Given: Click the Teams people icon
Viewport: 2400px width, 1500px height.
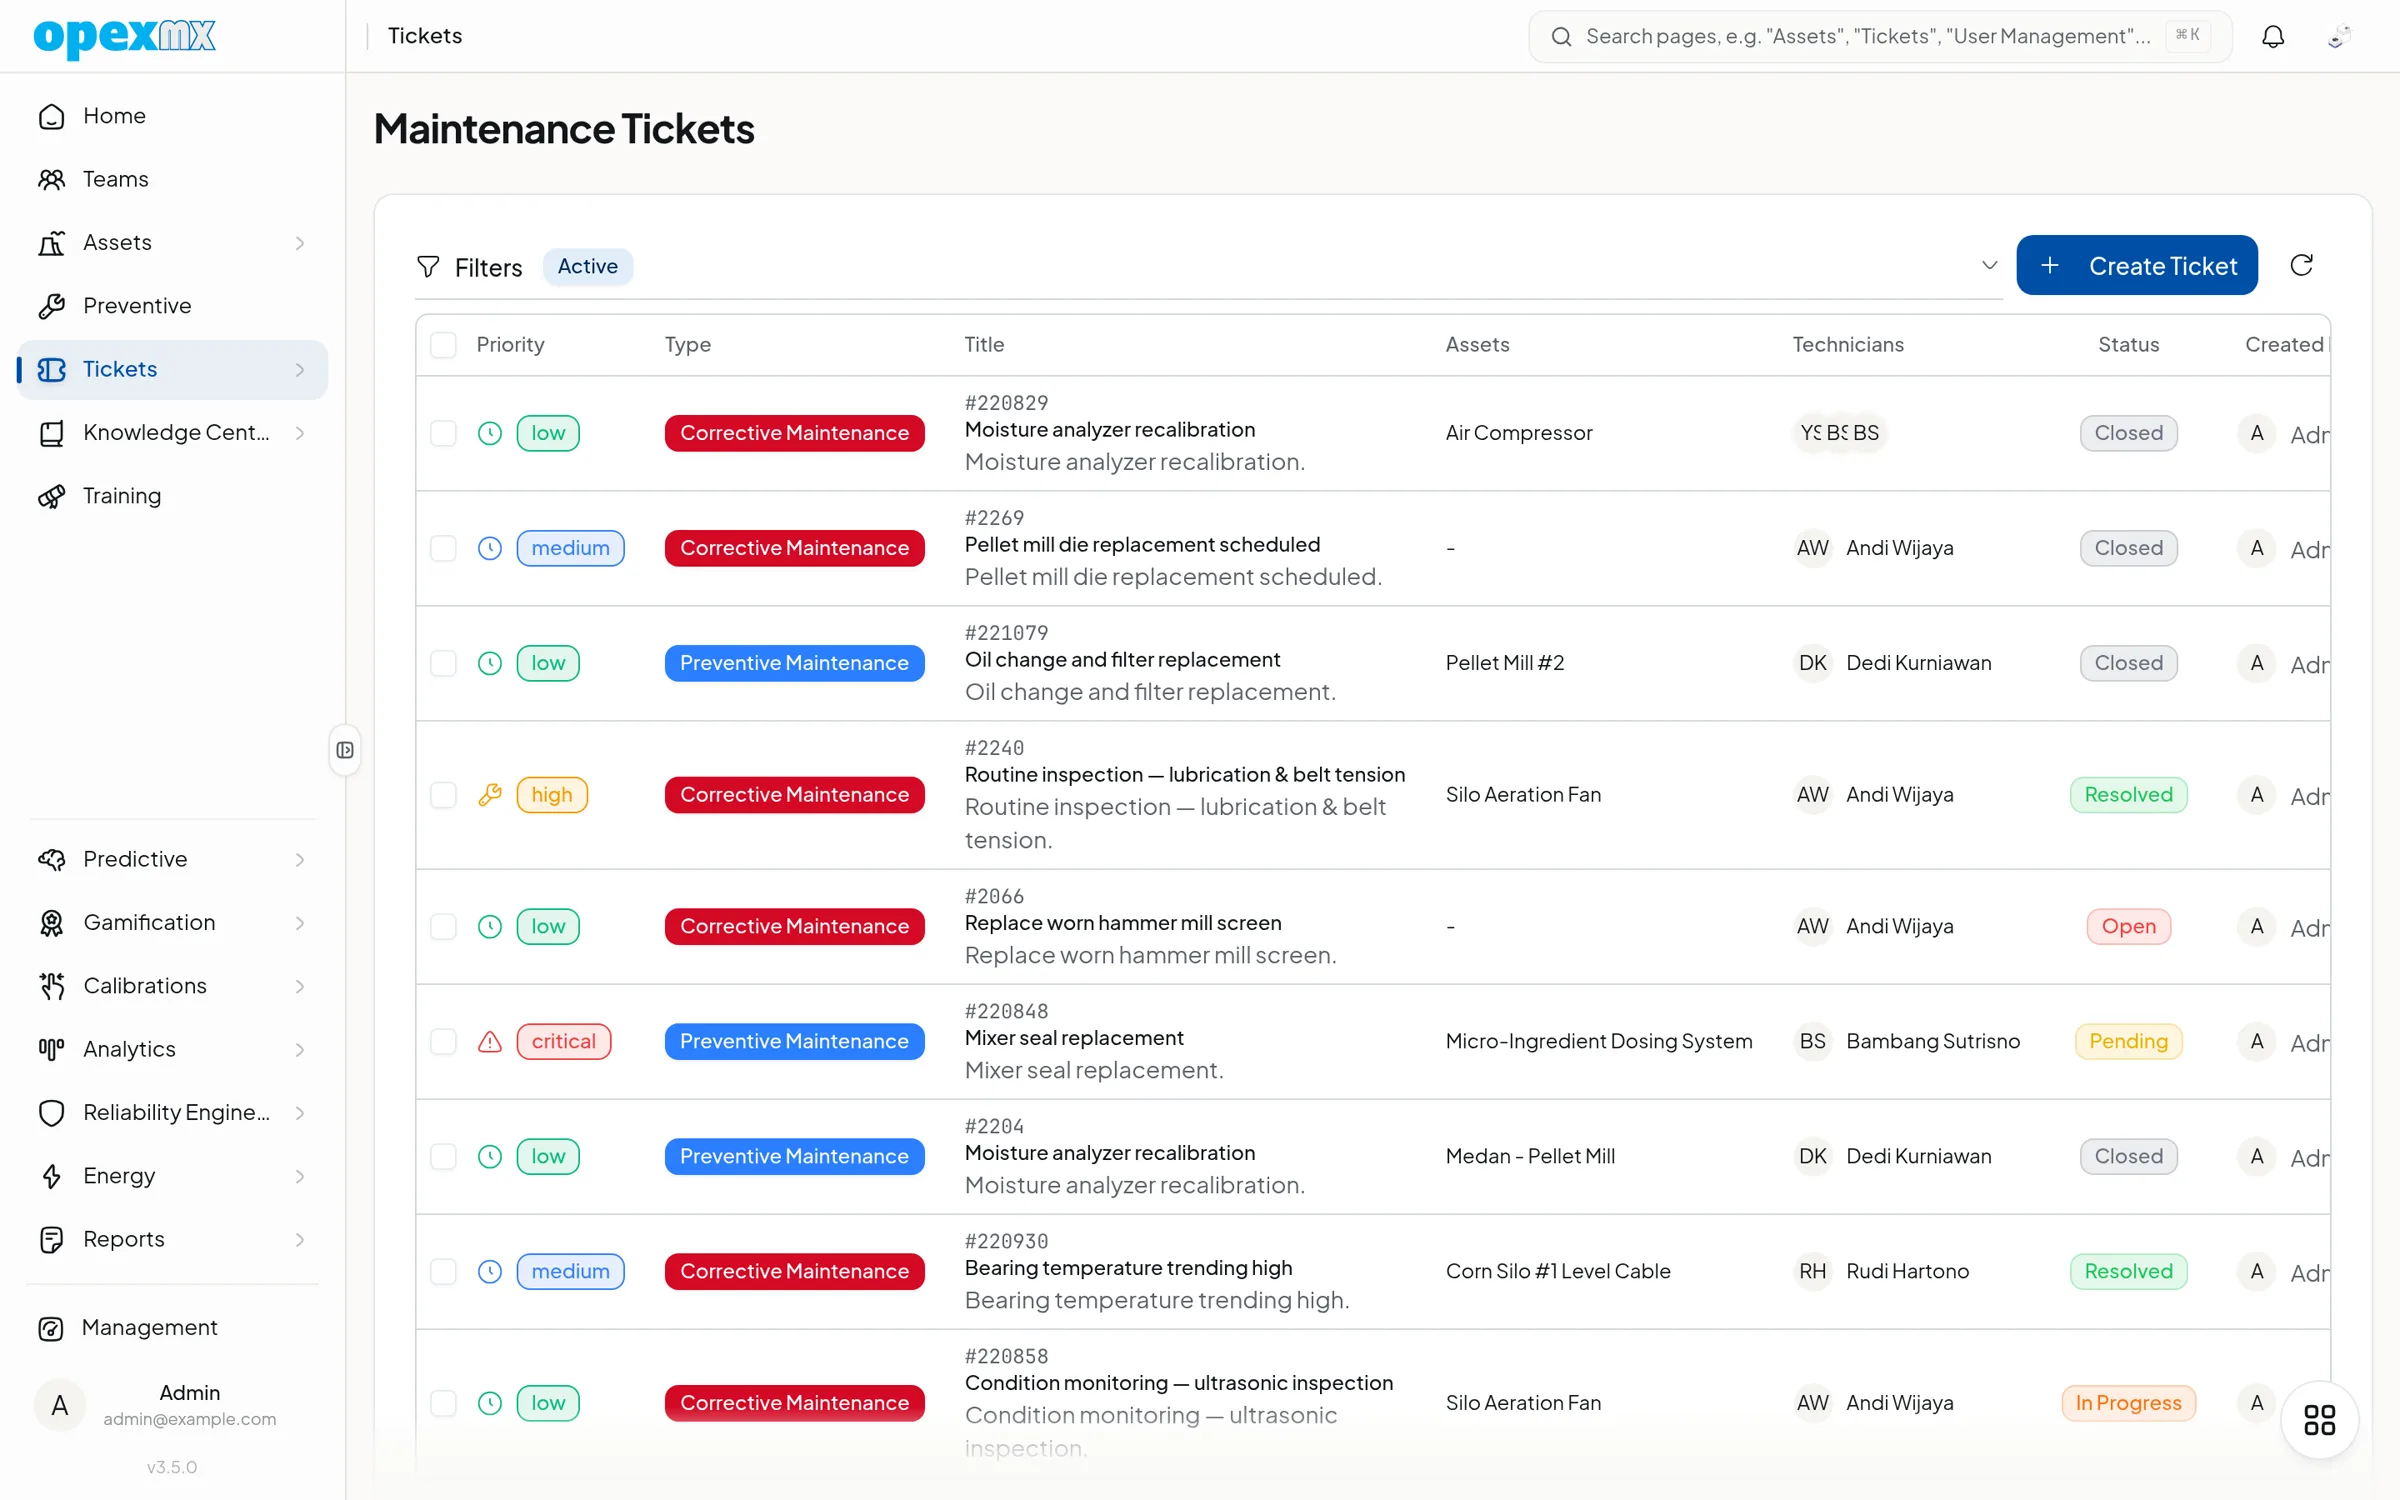Looking at the screenshot, I should point(52,179).
